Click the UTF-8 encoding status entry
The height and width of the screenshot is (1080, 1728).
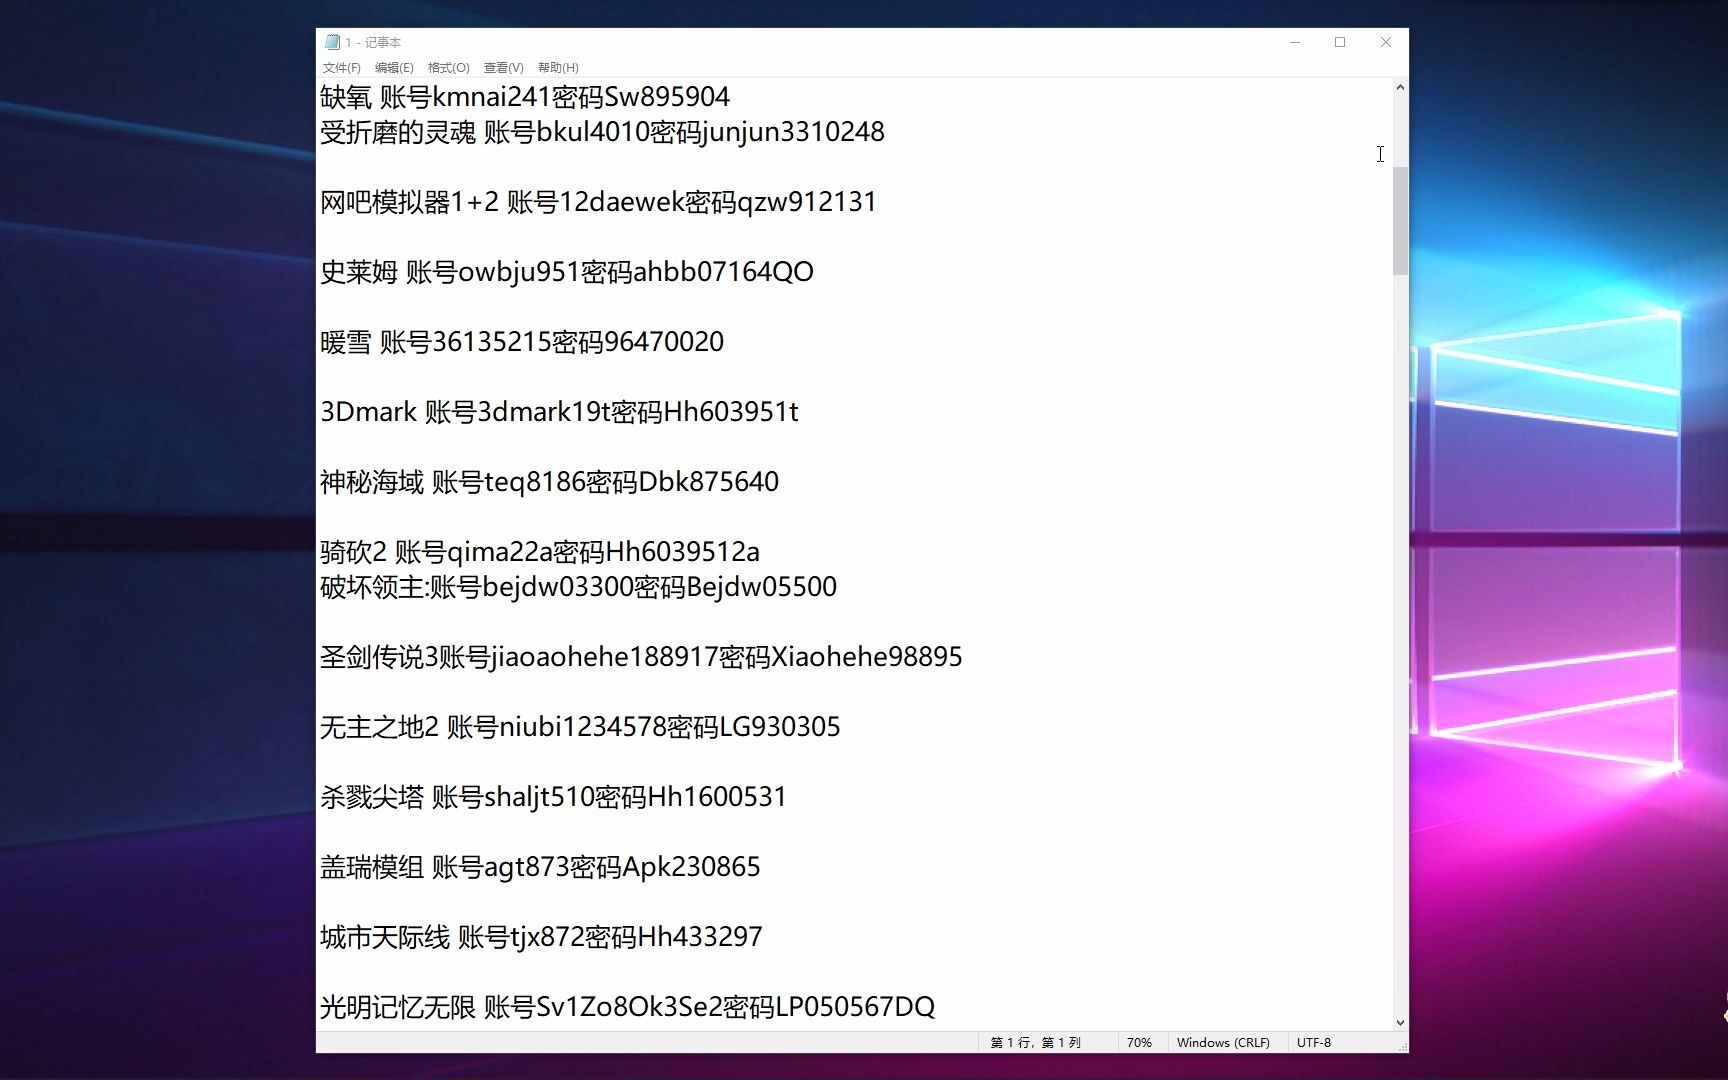pos(1314,1043)
